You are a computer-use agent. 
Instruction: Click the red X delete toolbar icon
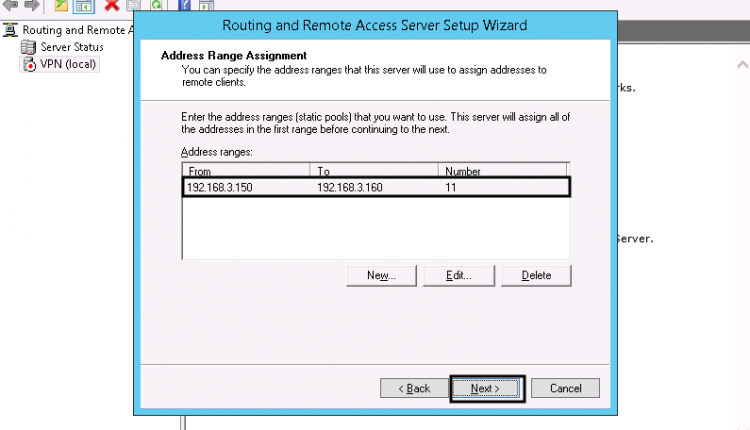[x=112, y=5]
